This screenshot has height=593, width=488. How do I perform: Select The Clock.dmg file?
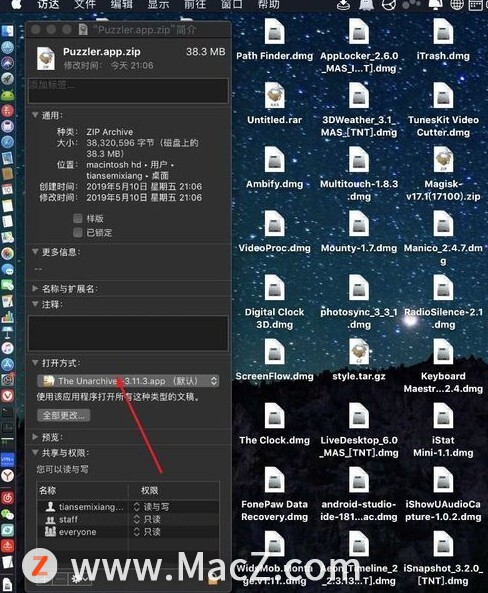(x=275, y=416)
